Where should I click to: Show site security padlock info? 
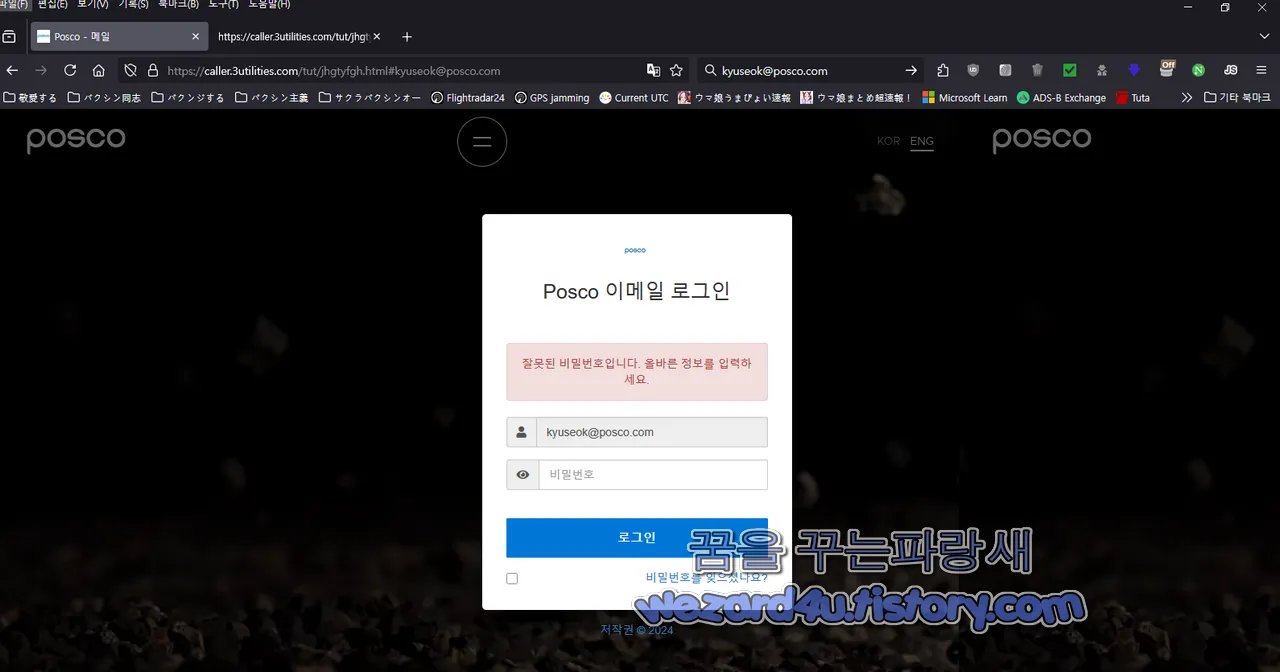pos(153,70)
